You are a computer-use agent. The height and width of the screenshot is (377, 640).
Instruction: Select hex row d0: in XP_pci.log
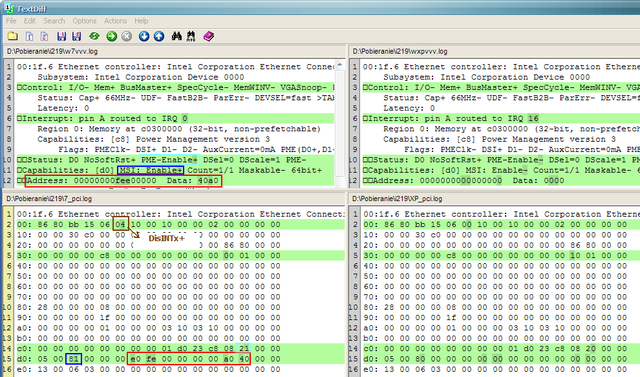[501, 359]
